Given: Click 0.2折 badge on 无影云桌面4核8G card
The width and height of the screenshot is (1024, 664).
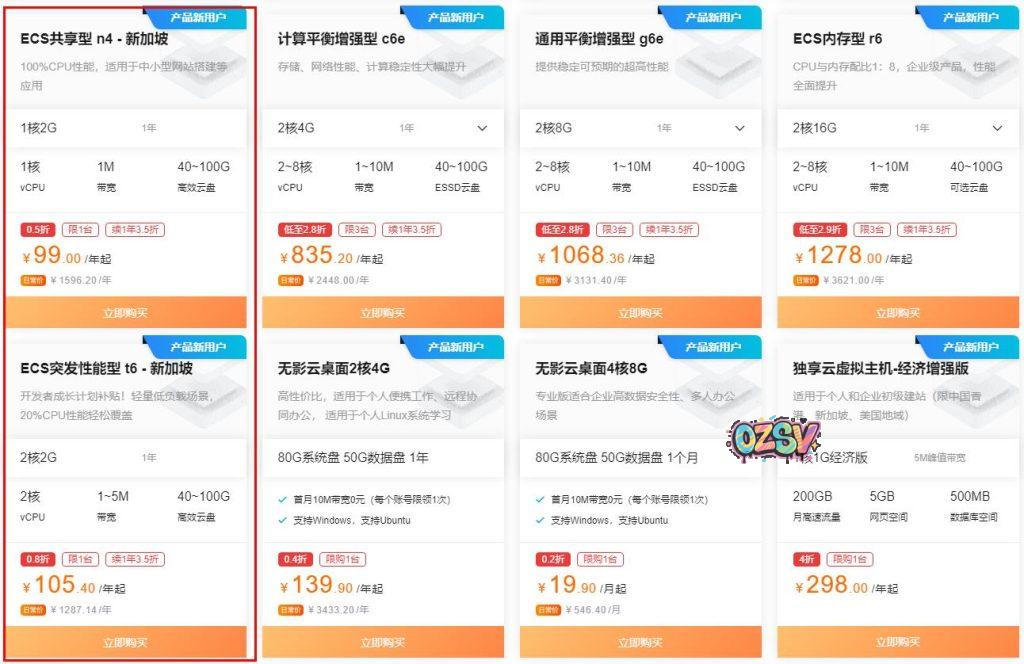Looking at the screenshot, I should pos(553,559).
